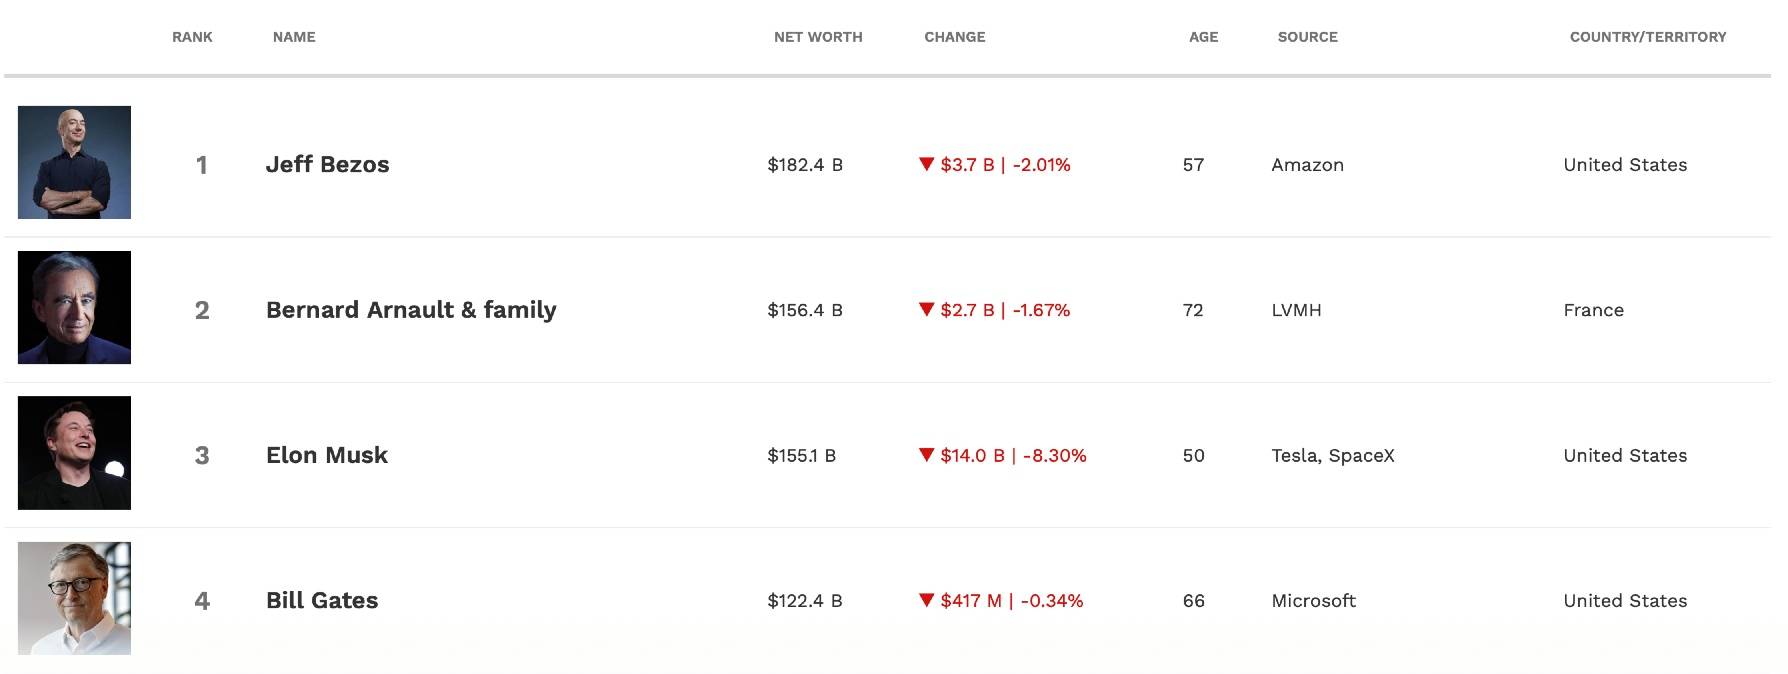Image resolution: width=1788 pixels, height=674 pixels.
Task: Open the Bill Gates profile link
Action: 322,601
